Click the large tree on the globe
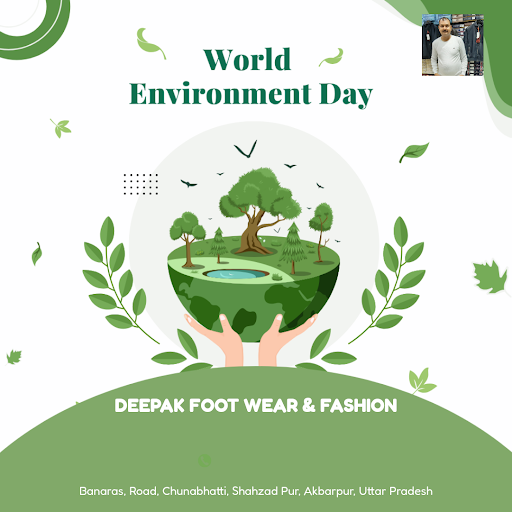 pos(259,211)
